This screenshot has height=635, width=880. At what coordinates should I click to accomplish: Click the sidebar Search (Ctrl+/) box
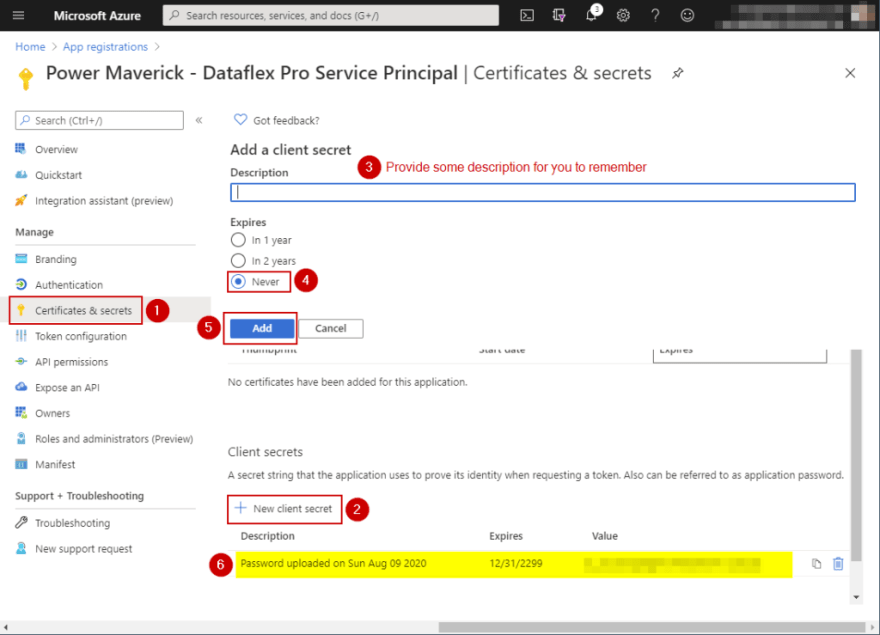(x=99, y=120)
